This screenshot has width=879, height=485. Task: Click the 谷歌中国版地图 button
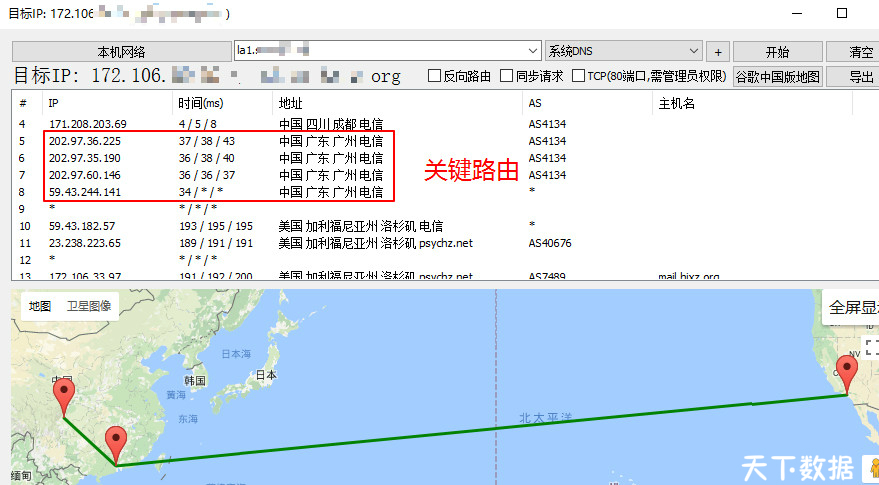tap(777, 76)
